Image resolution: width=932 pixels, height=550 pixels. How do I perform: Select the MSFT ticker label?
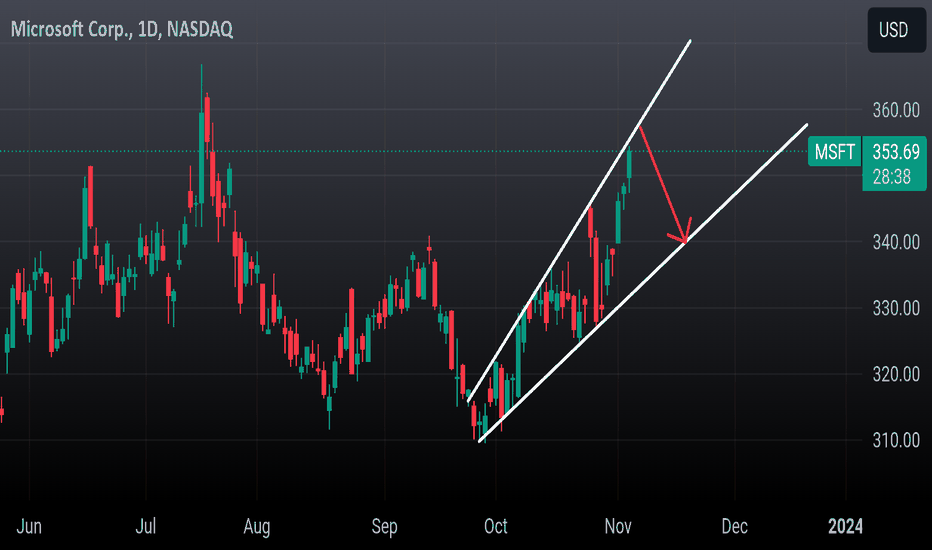(x=835, y=152)
